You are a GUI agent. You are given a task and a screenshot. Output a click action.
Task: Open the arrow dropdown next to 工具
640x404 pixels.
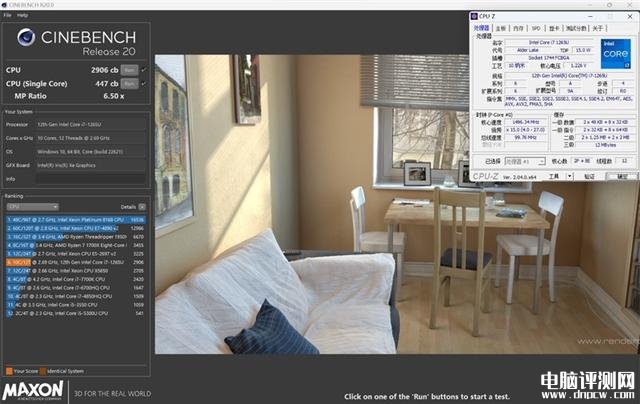570,176
